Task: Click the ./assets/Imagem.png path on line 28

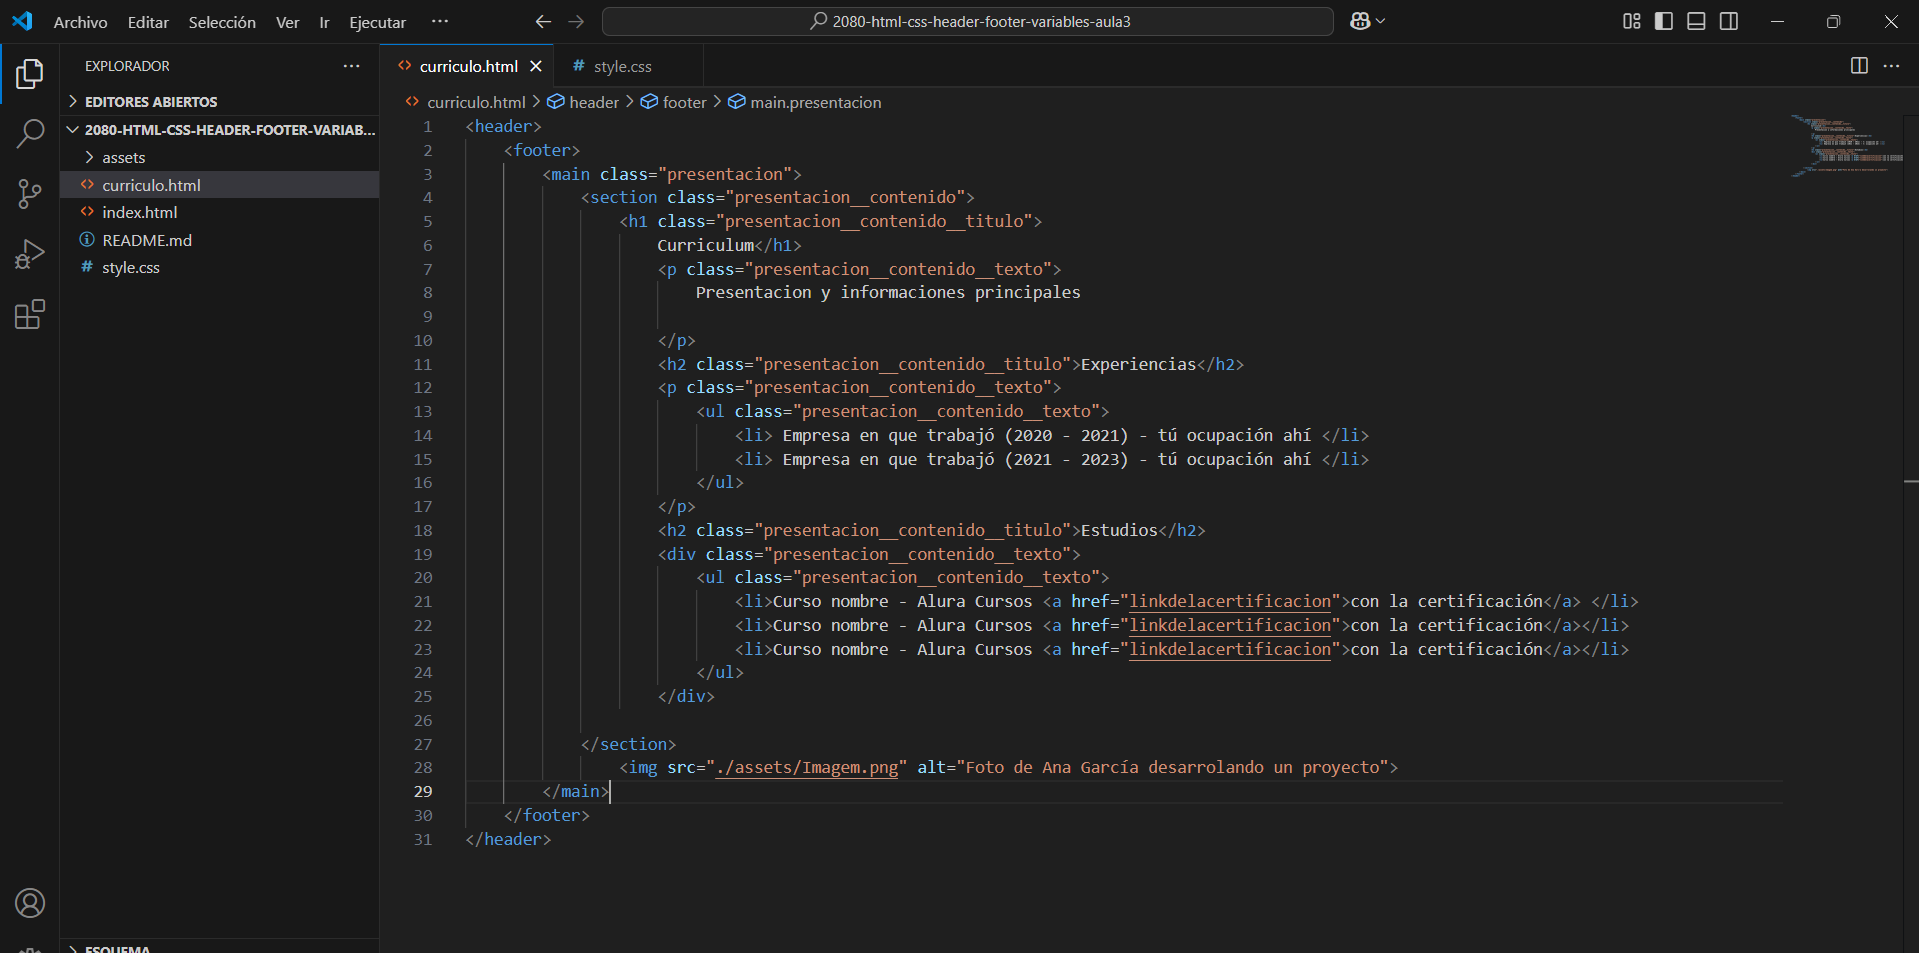Action: coord(807,767)
